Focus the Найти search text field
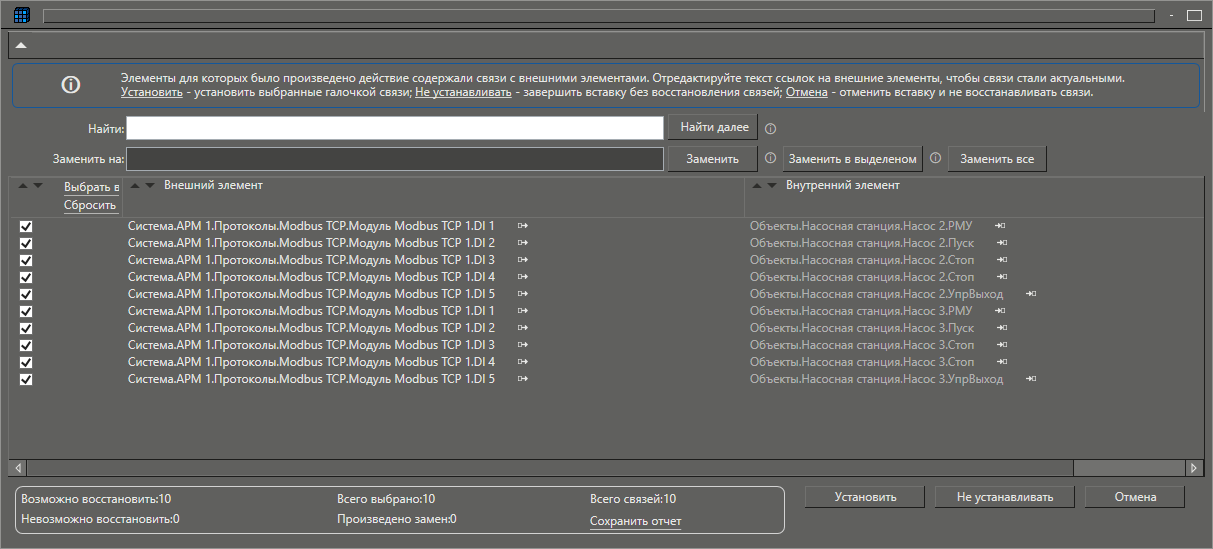 (394, 128)
